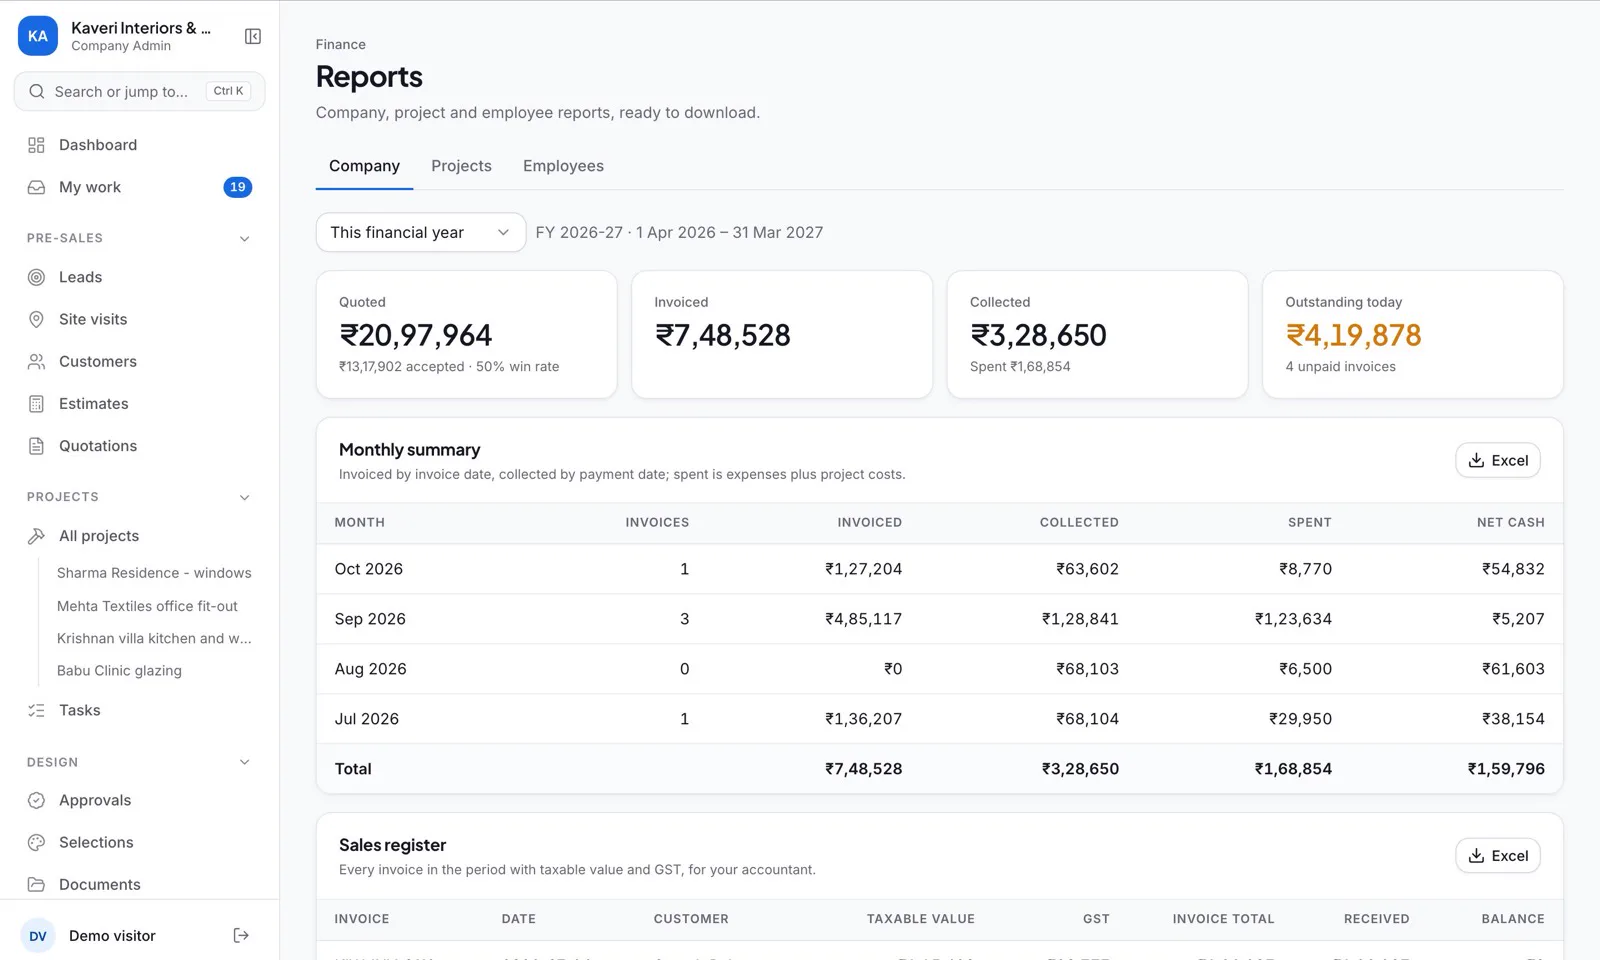The height and width of the screenshot is (960, 1600).
Task: Focus the Search or jump to field
Action: 139,91
